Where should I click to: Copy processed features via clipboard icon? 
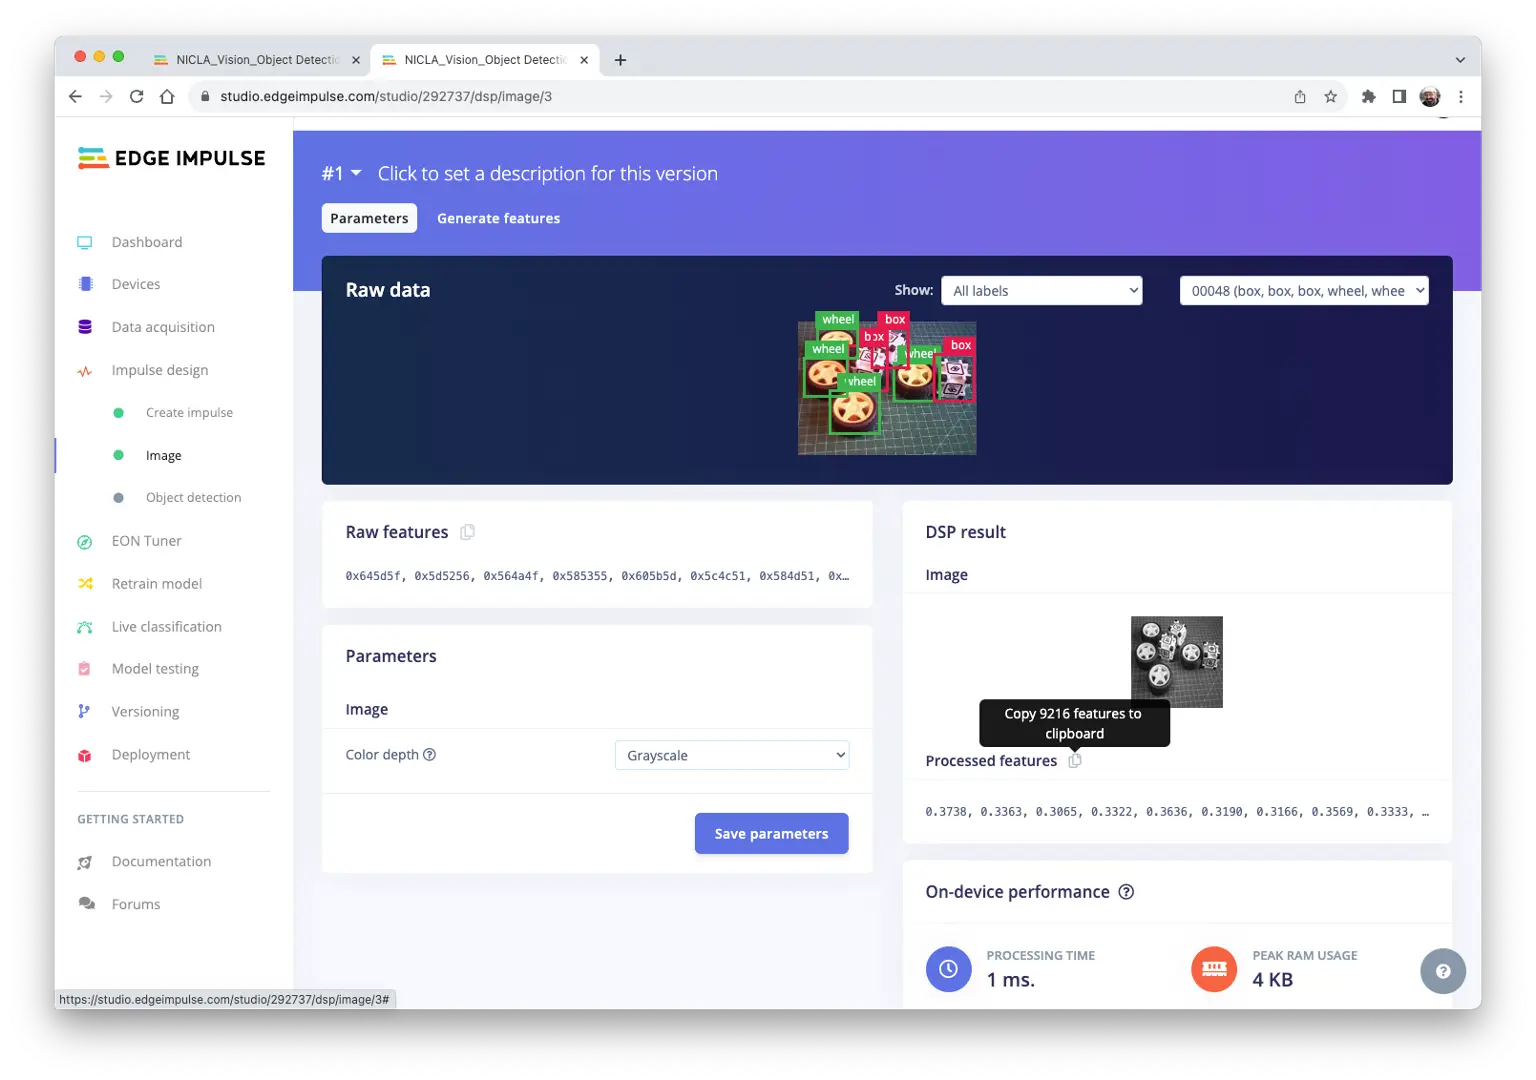1075,761
